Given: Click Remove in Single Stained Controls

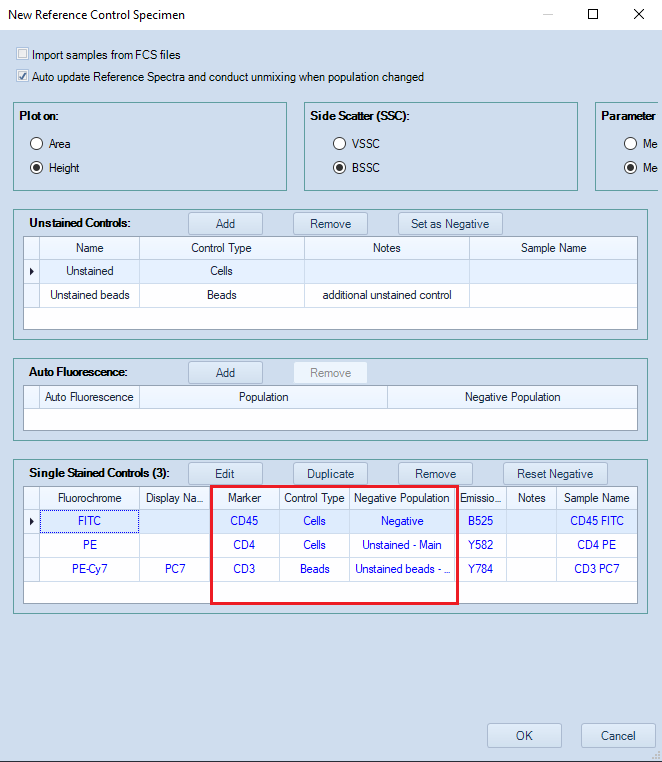Looking at the screenshot, I should pyautogui.click(x=436, y=473).
